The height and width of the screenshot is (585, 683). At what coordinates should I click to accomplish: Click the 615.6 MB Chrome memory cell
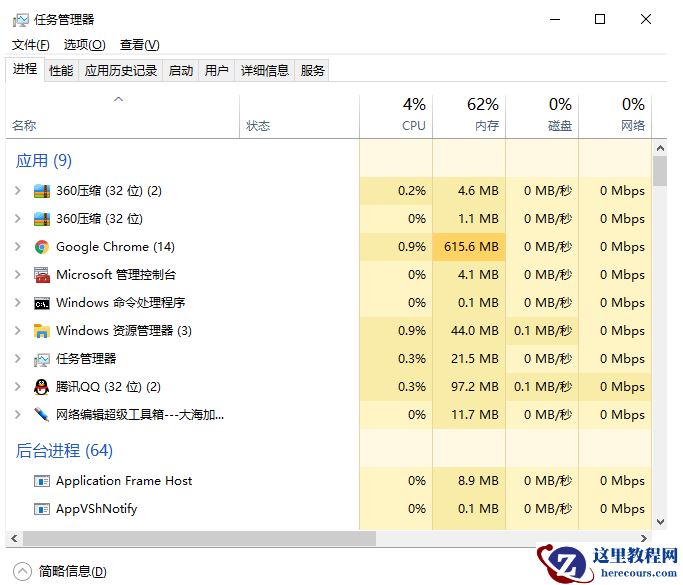coord(469,247)
